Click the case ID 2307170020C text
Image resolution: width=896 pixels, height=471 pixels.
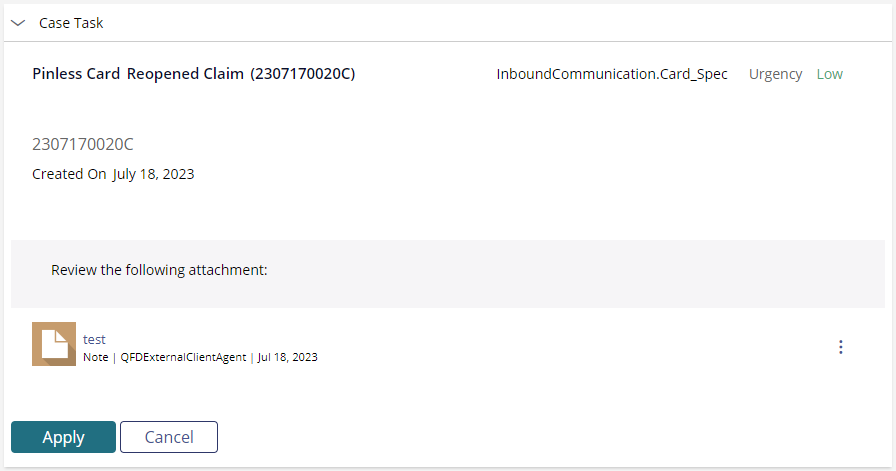tap(83, 144)
